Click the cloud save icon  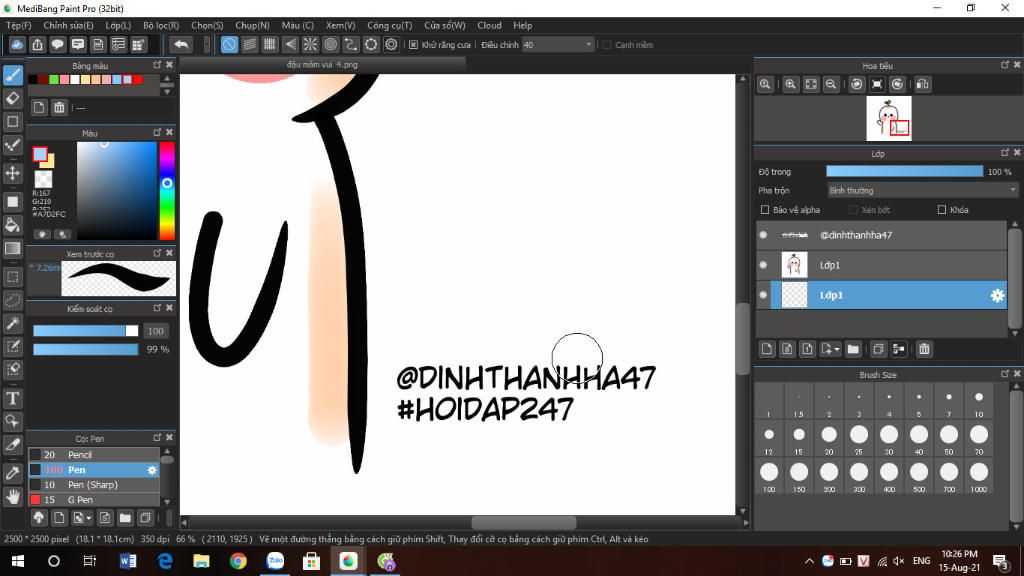[x=17, y=44]
